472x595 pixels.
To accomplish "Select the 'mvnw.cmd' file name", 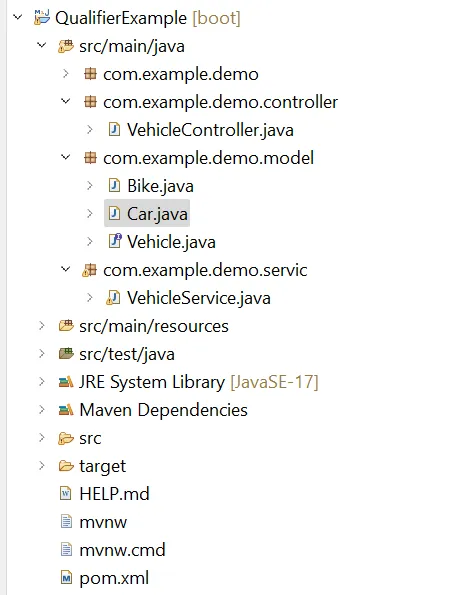I will 123,550.
